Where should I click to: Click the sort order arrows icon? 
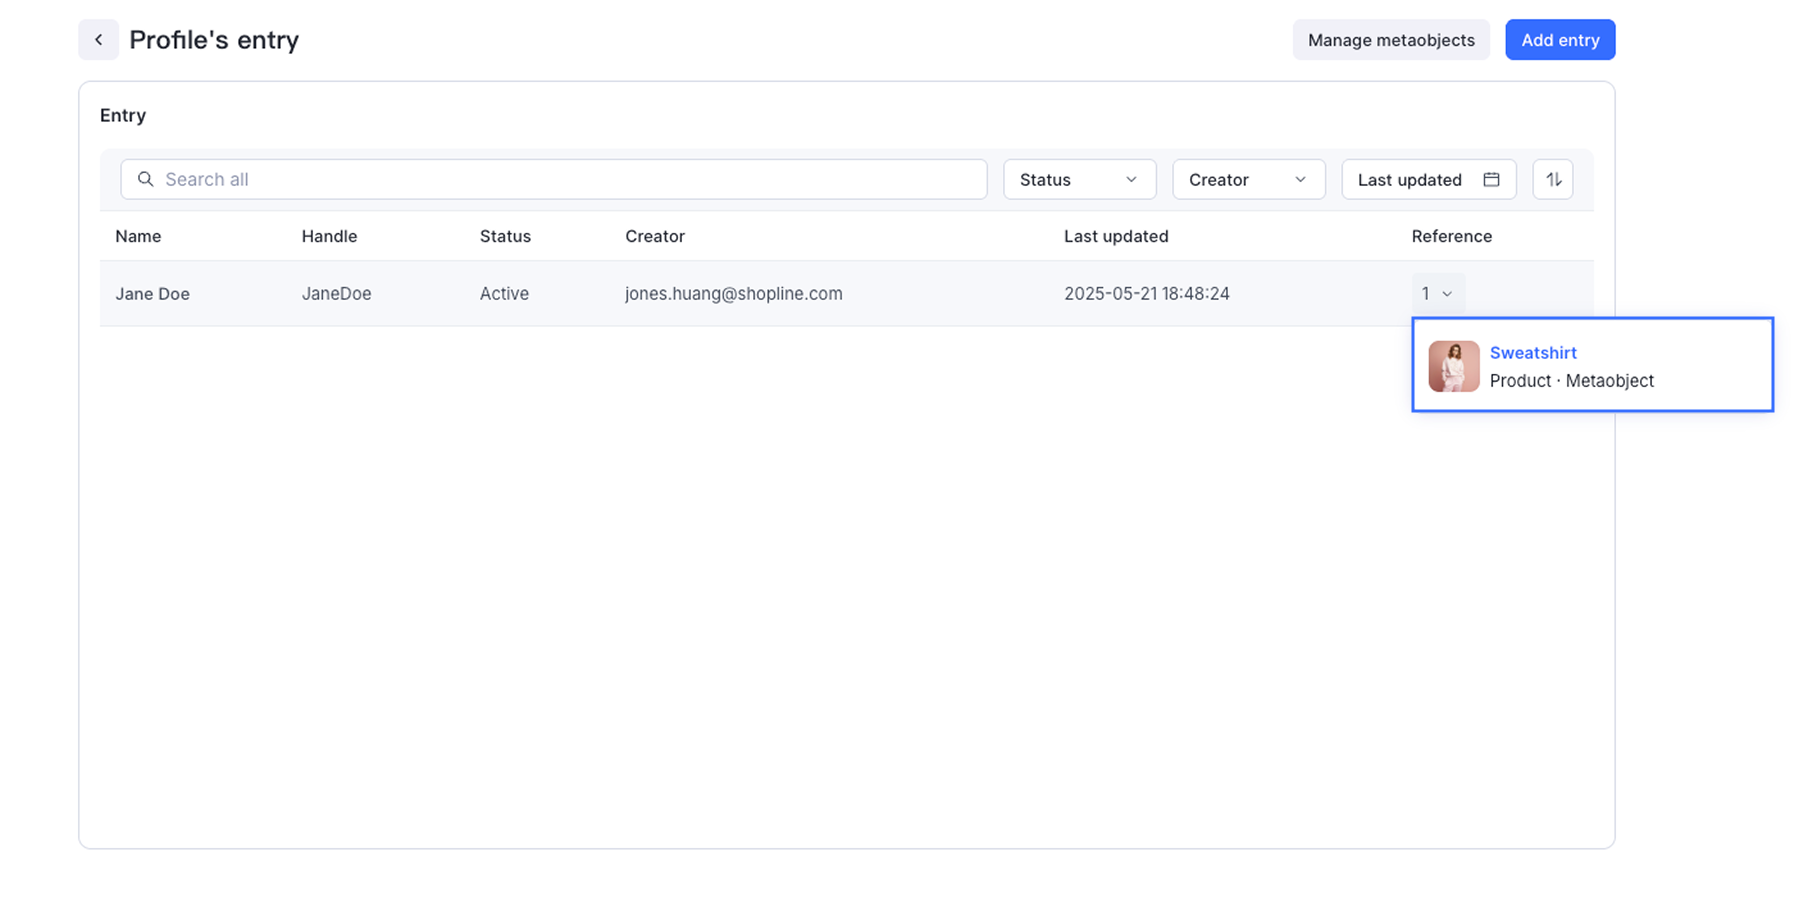[1553, 180]
